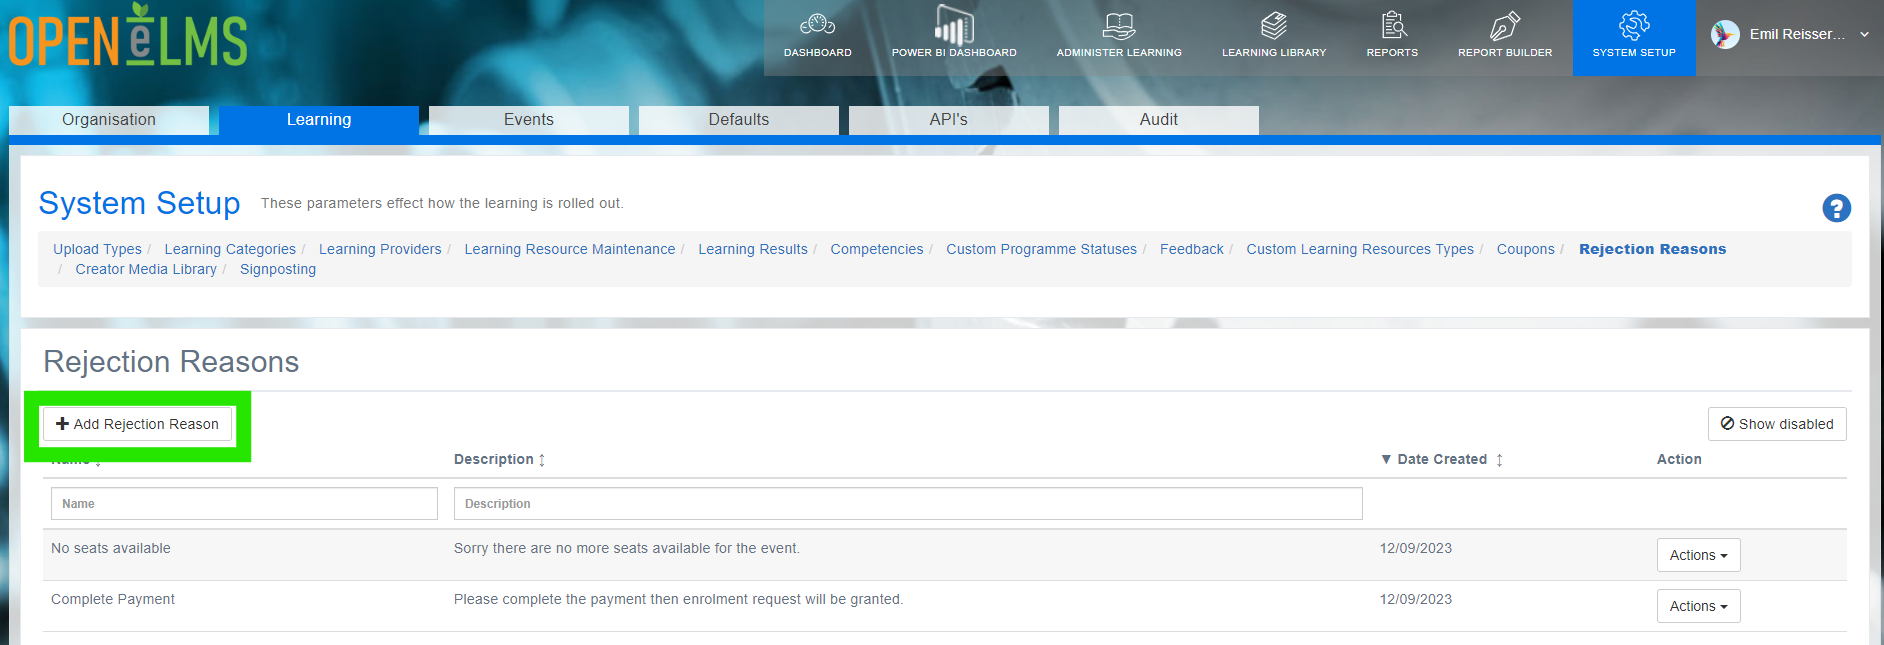
Task: Toggle Show disabled rejection reasons
Action: click(1777, 424)
